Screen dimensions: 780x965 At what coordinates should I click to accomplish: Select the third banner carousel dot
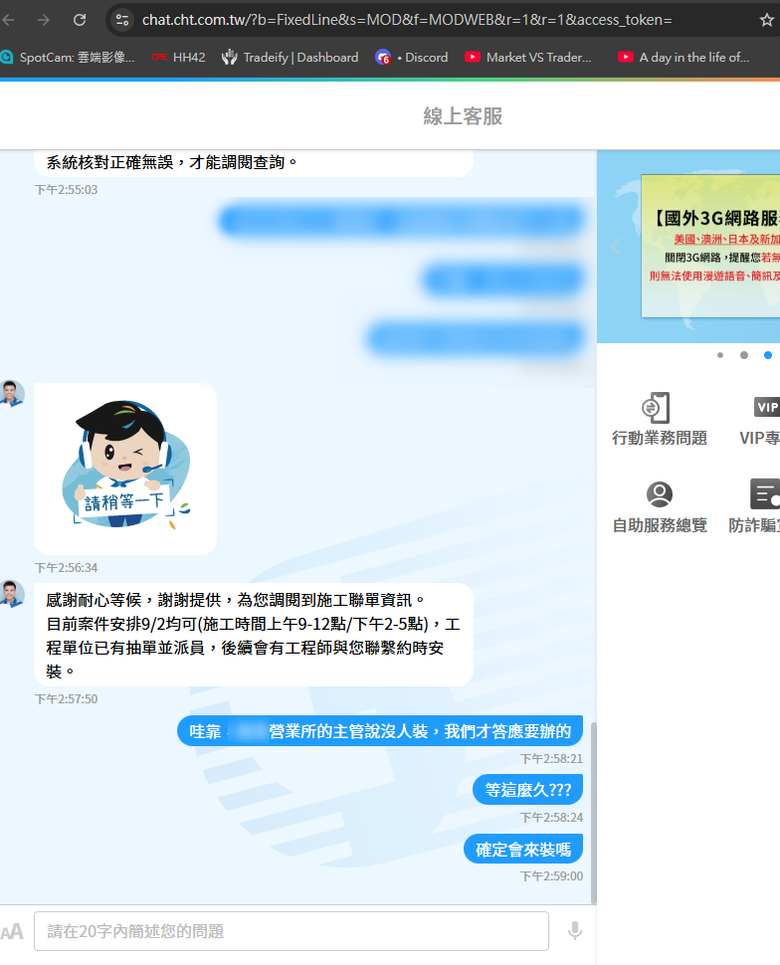point(768,355)
